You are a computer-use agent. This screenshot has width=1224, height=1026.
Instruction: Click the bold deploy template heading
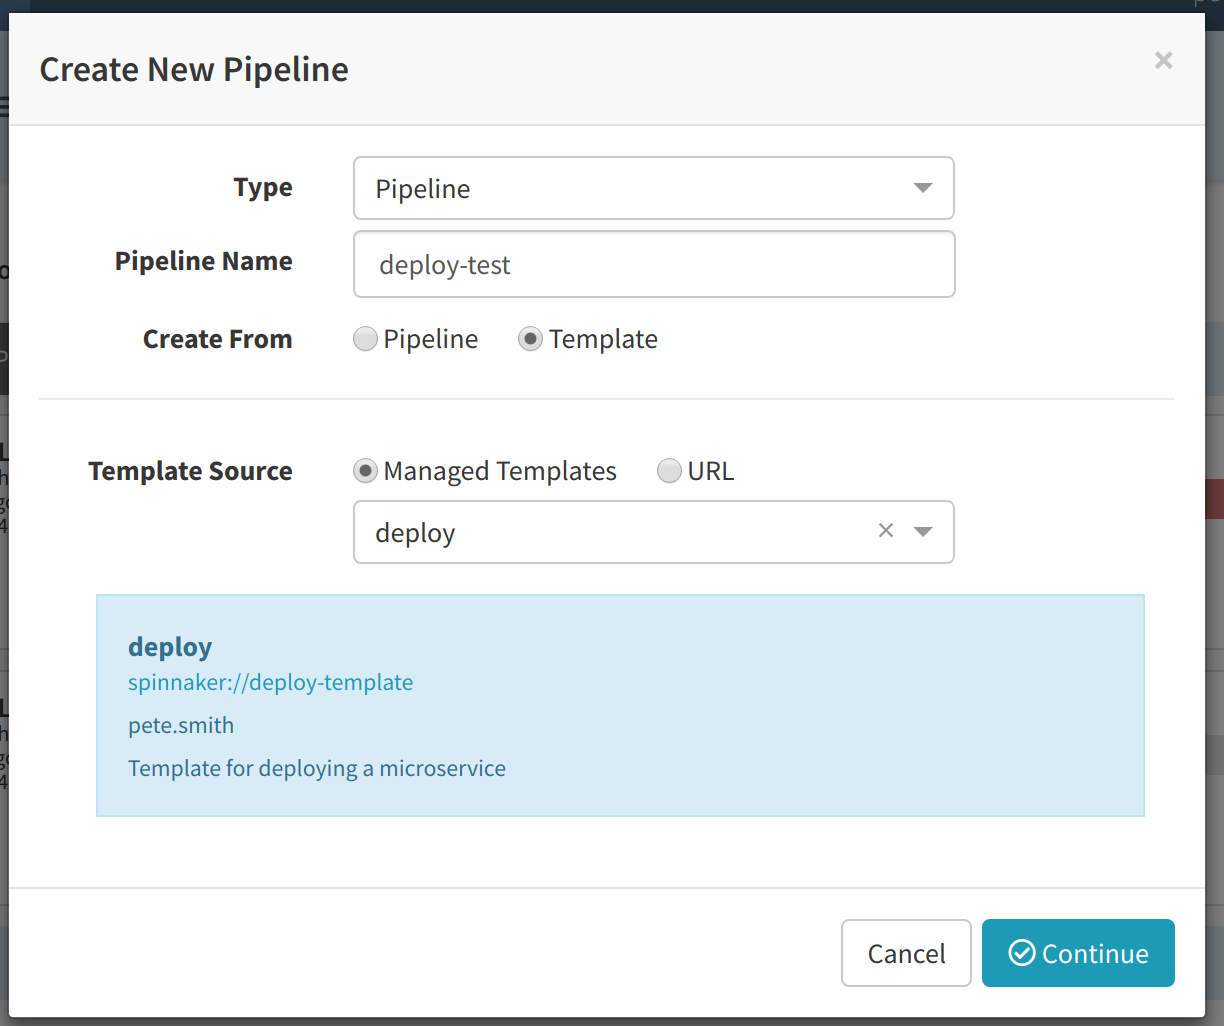[170, 647]
